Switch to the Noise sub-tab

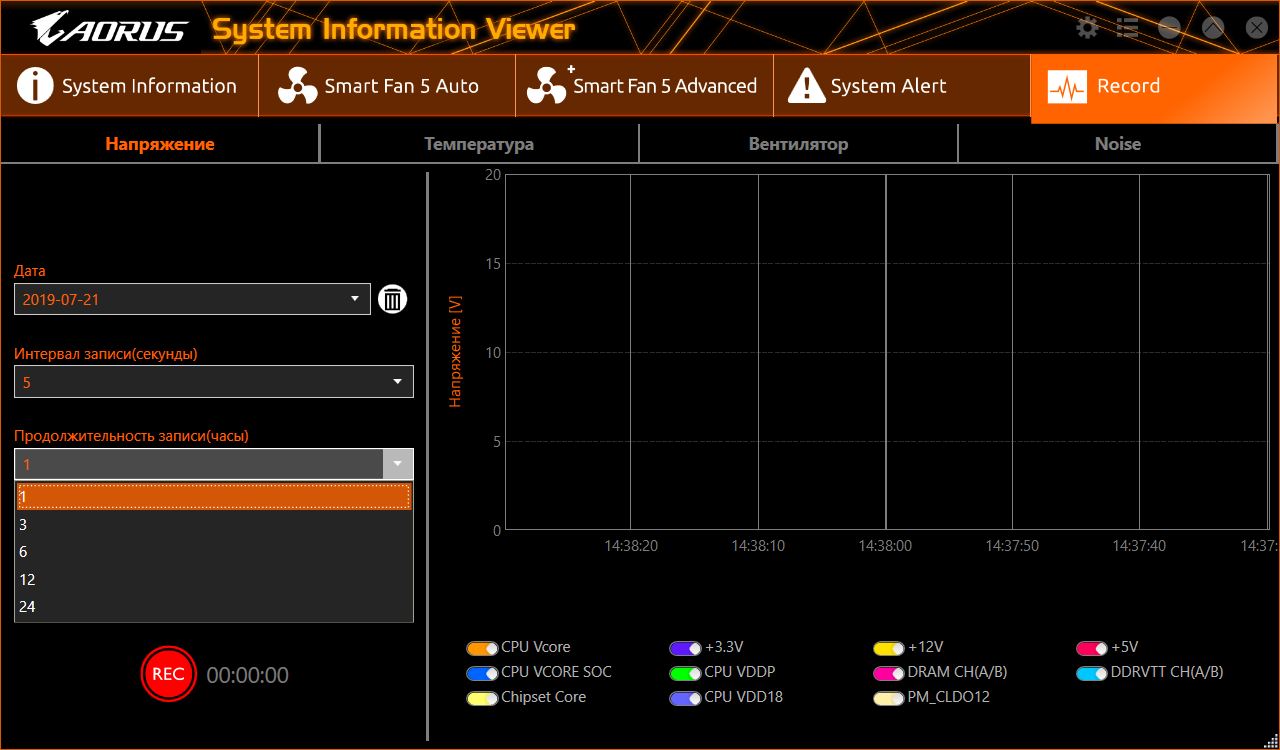[x=1117, y=144]
